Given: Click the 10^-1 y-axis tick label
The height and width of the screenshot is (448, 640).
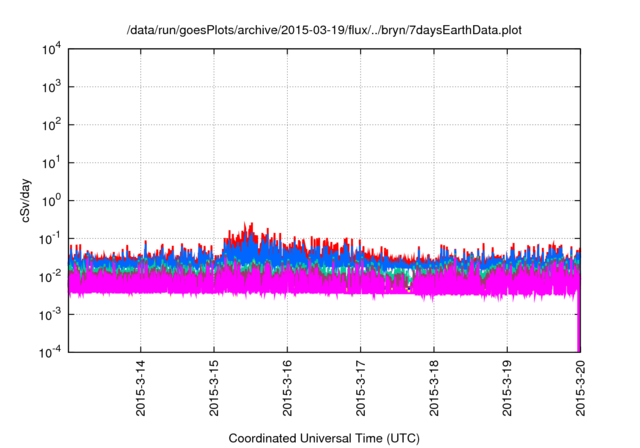Looking at the screenshot, I should click(x=50, y=239).
